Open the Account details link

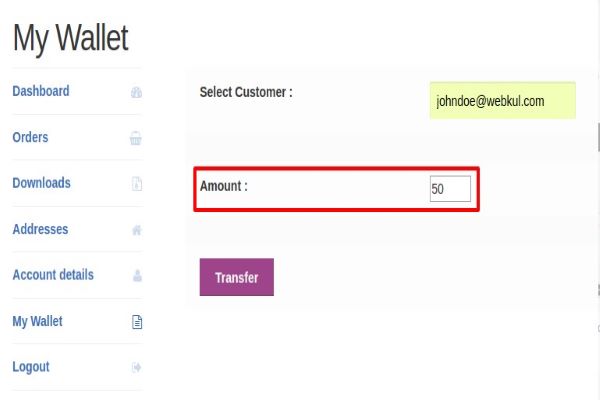pos(53,275)
